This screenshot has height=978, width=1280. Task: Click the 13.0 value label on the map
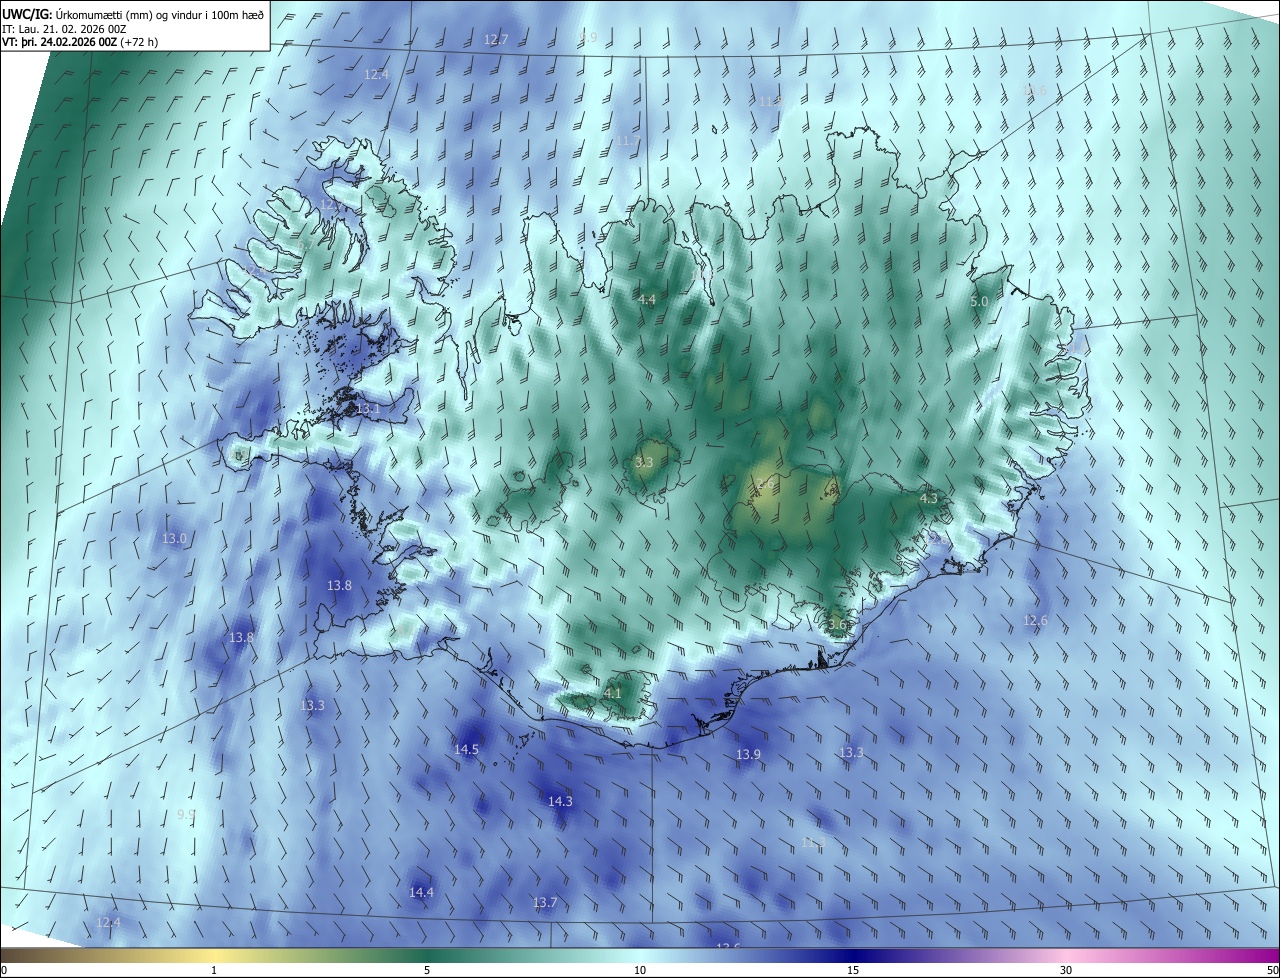[174, 538]
